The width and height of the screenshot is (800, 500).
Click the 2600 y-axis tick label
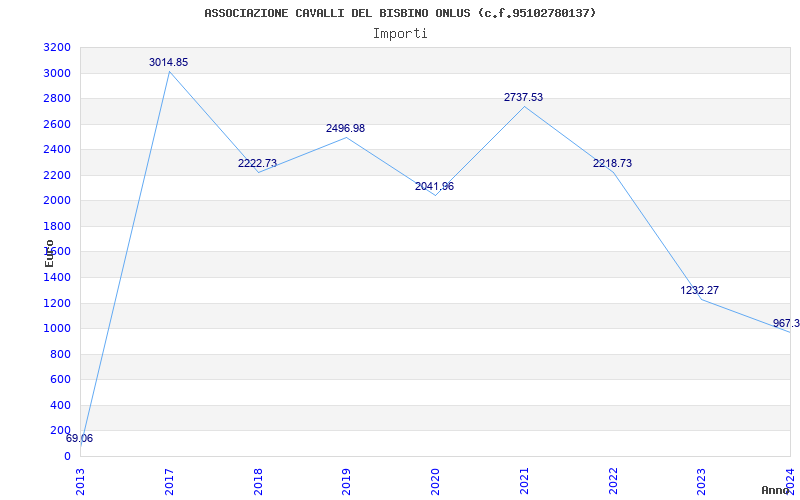pyautogui.click(x=57, y=124)
